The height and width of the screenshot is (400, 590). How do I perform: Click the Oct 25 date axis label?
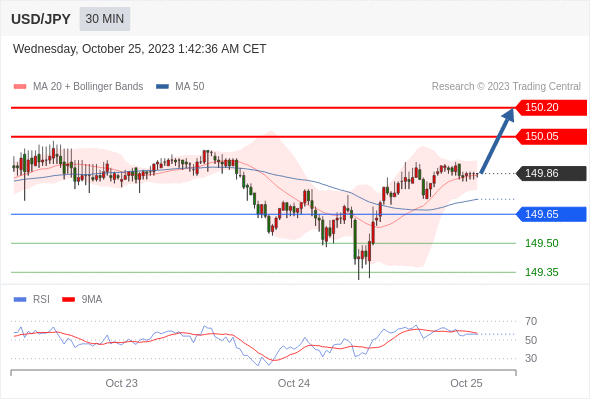pos(466,383)
